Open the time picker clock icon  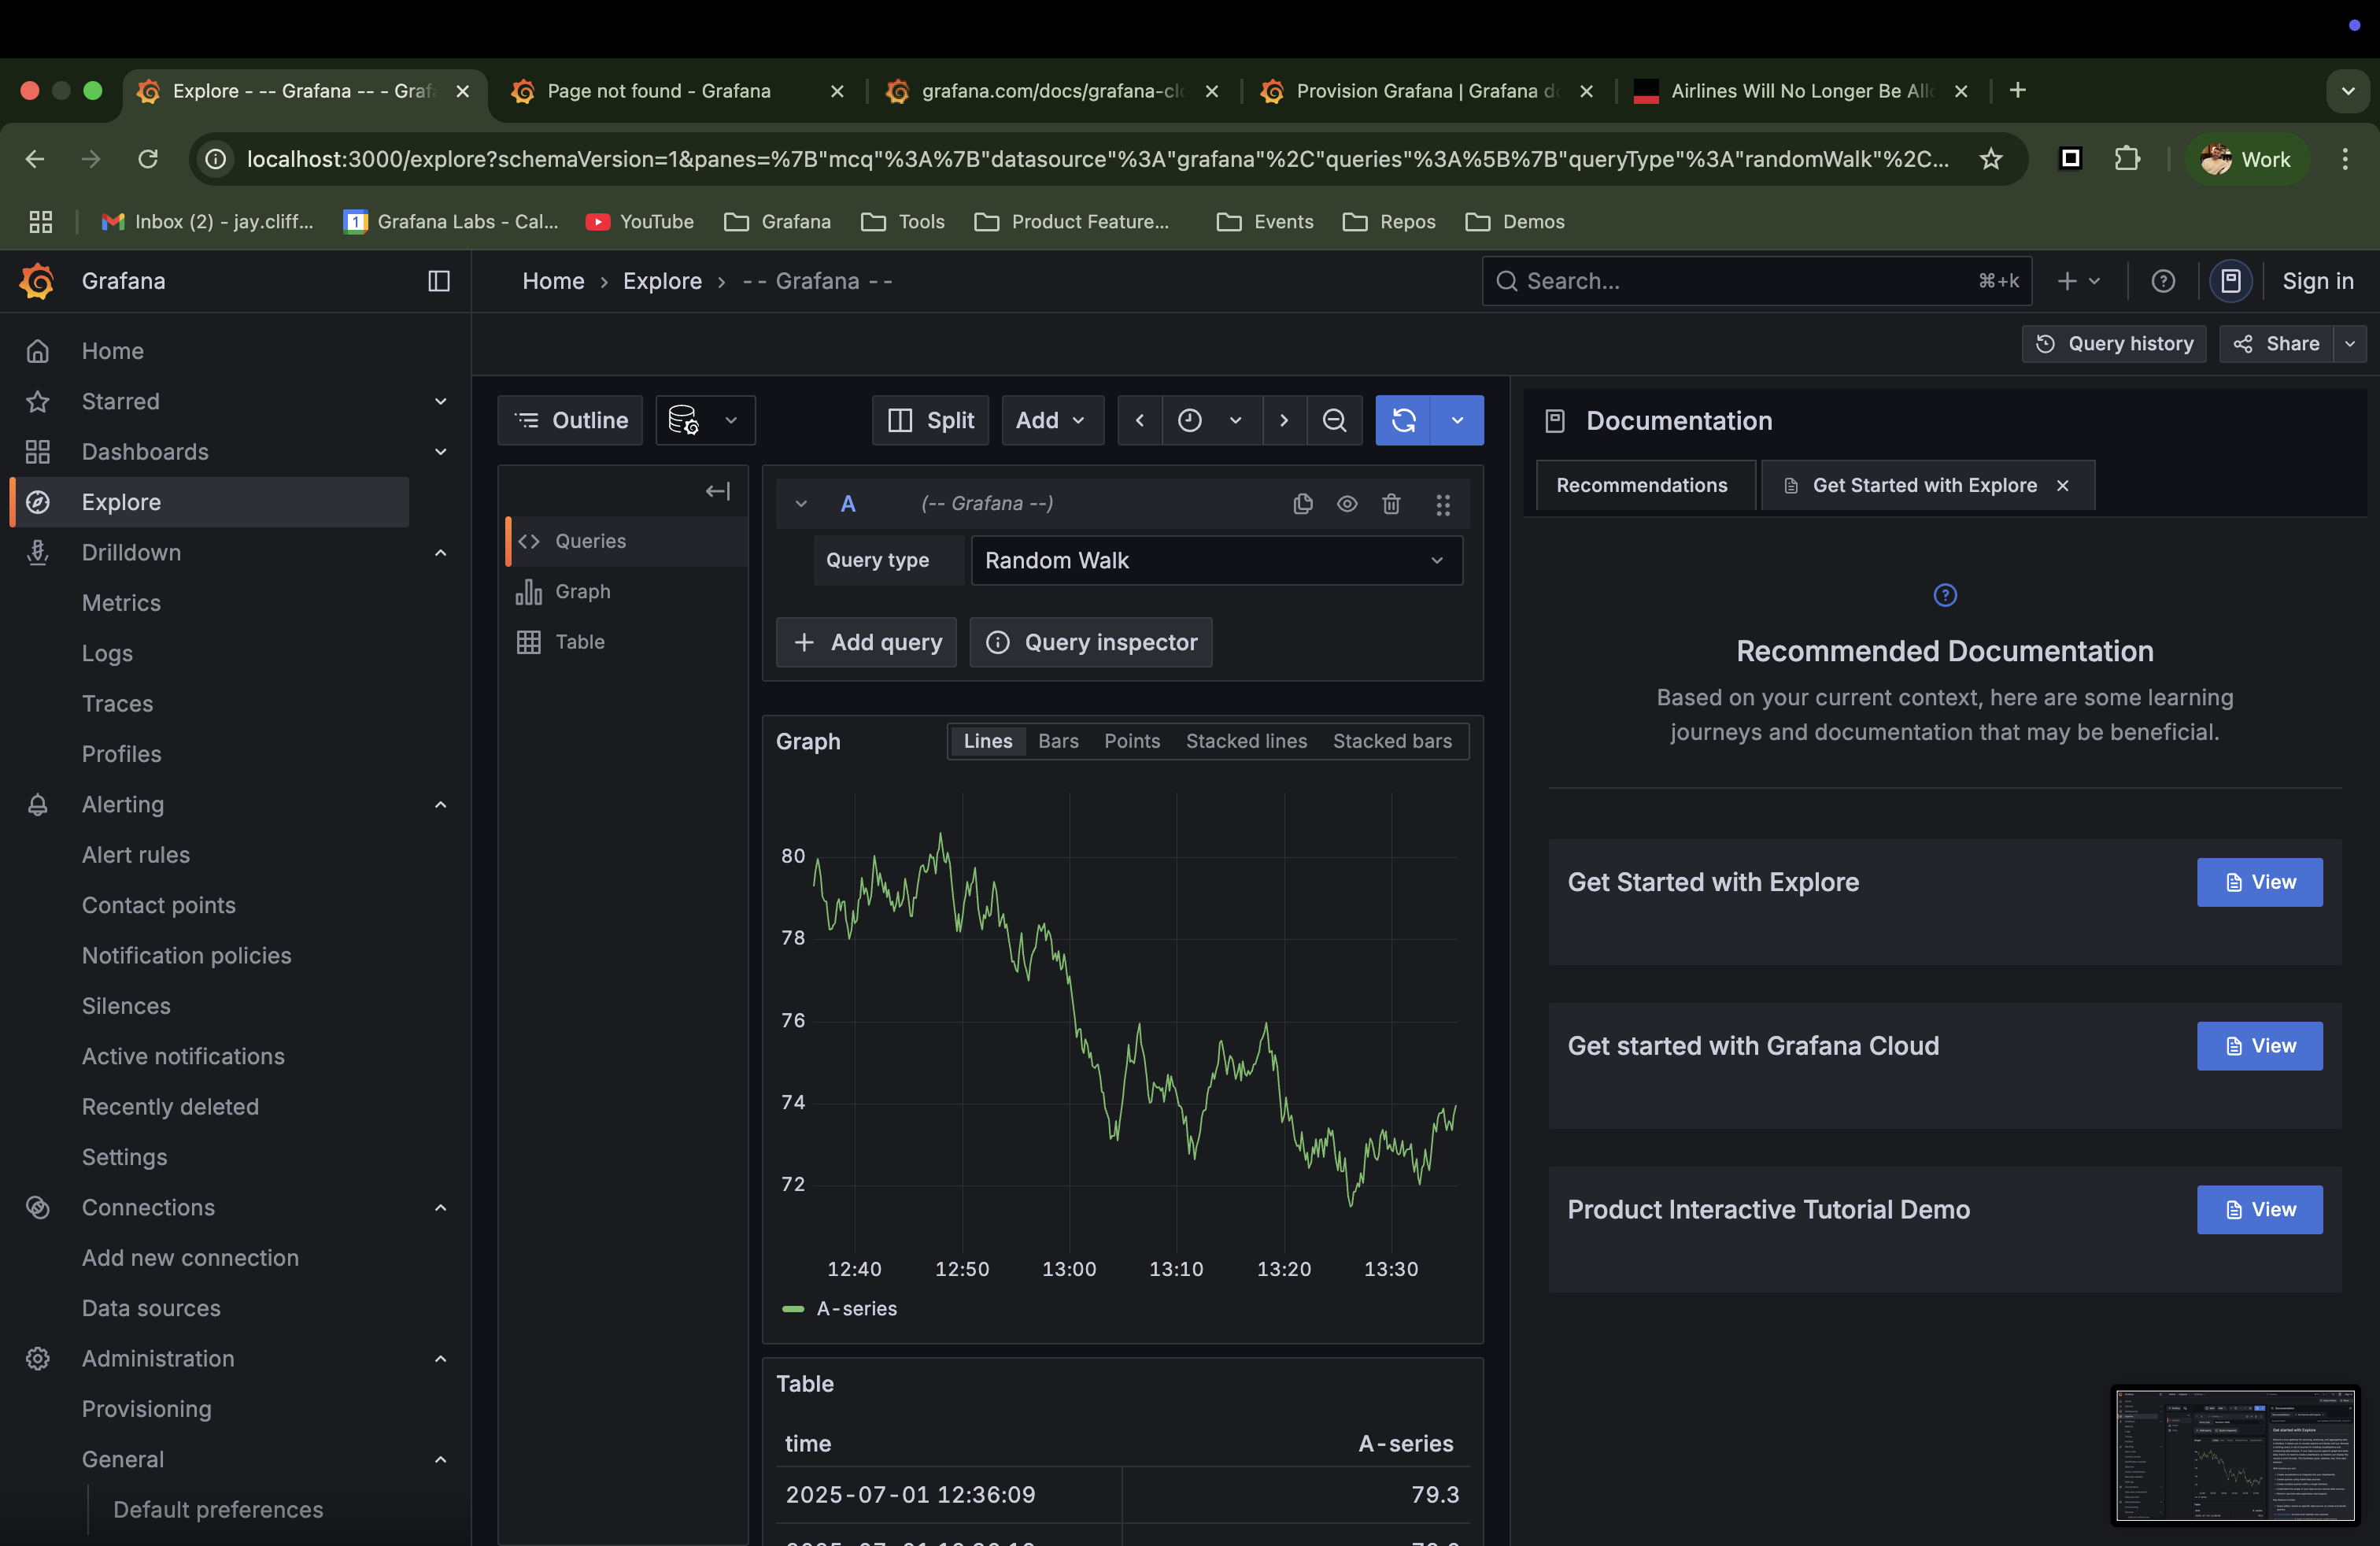1189,420
